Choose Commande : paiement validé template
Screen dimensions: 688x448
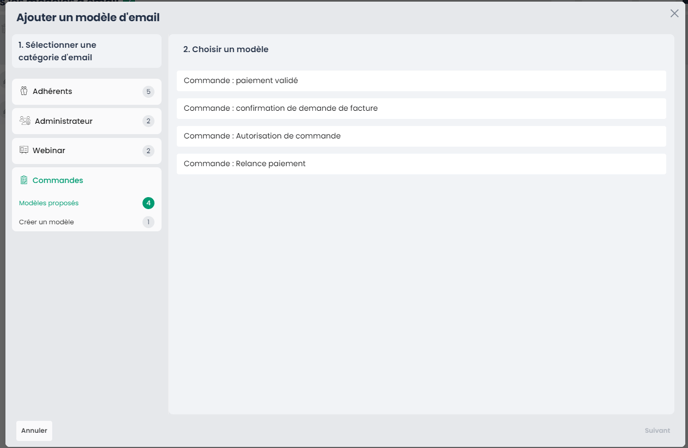pyautogui.click(x=421, y=81)
